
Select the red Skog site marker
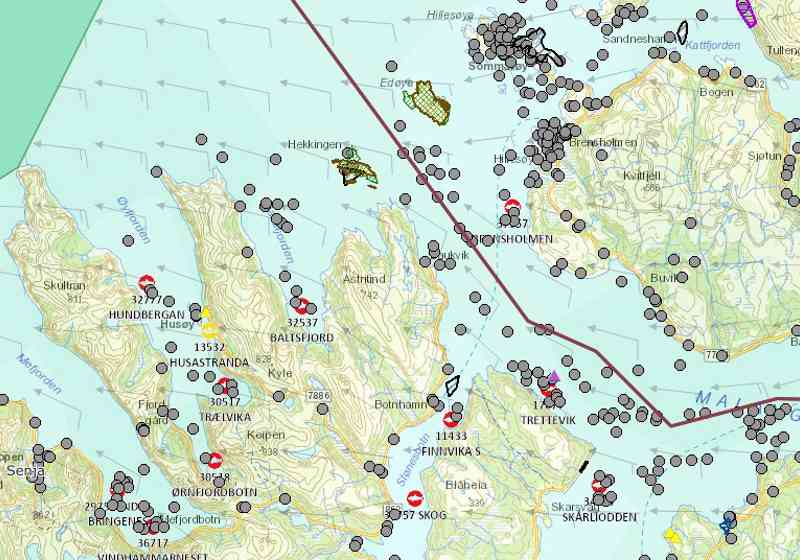coord(416,497)
